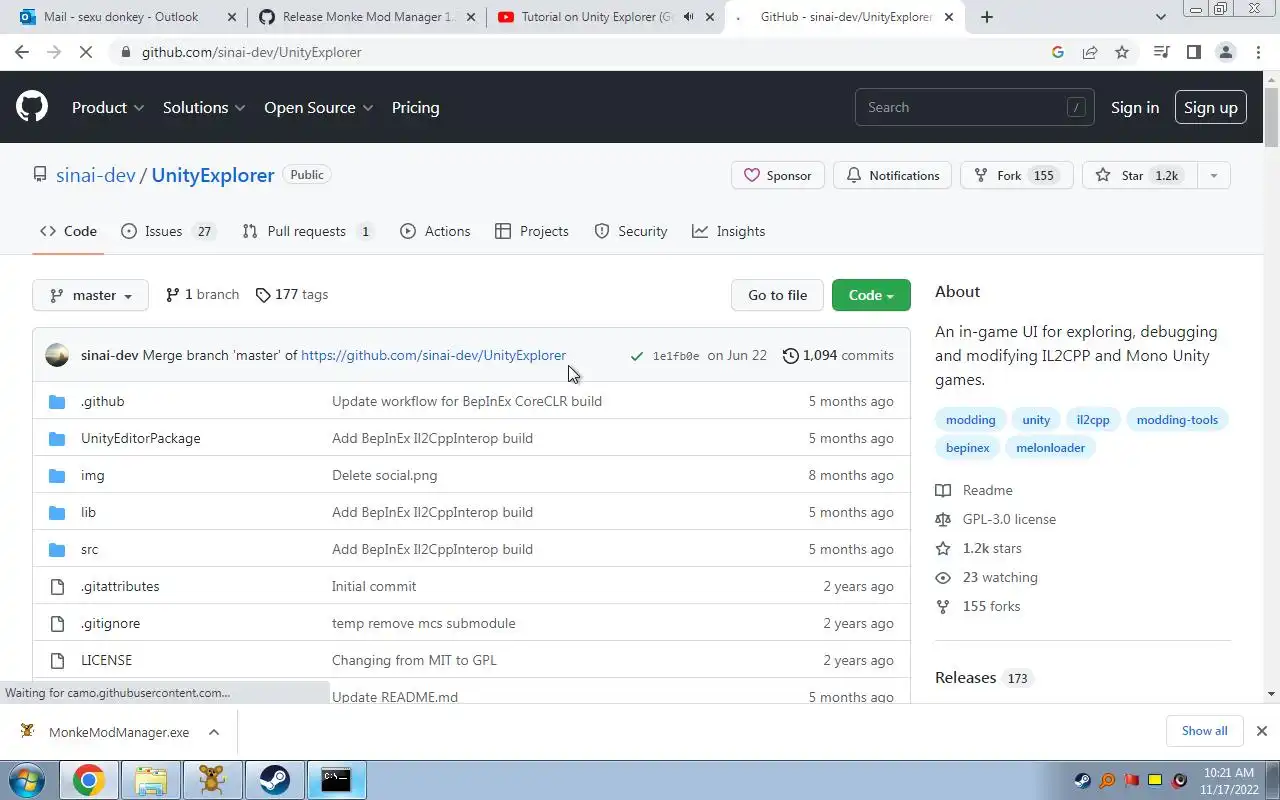
Task: Click the Notifications button
Action: [893, 175]
